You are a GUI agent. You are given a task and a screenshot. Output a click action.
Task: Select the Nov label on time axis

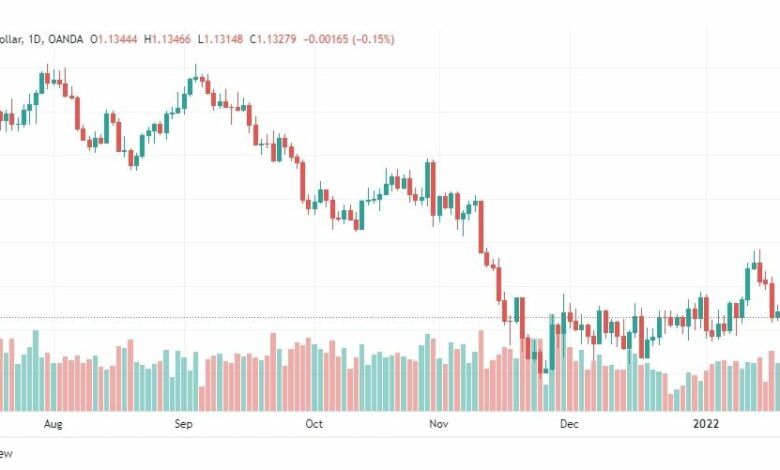tap(439, 424)
